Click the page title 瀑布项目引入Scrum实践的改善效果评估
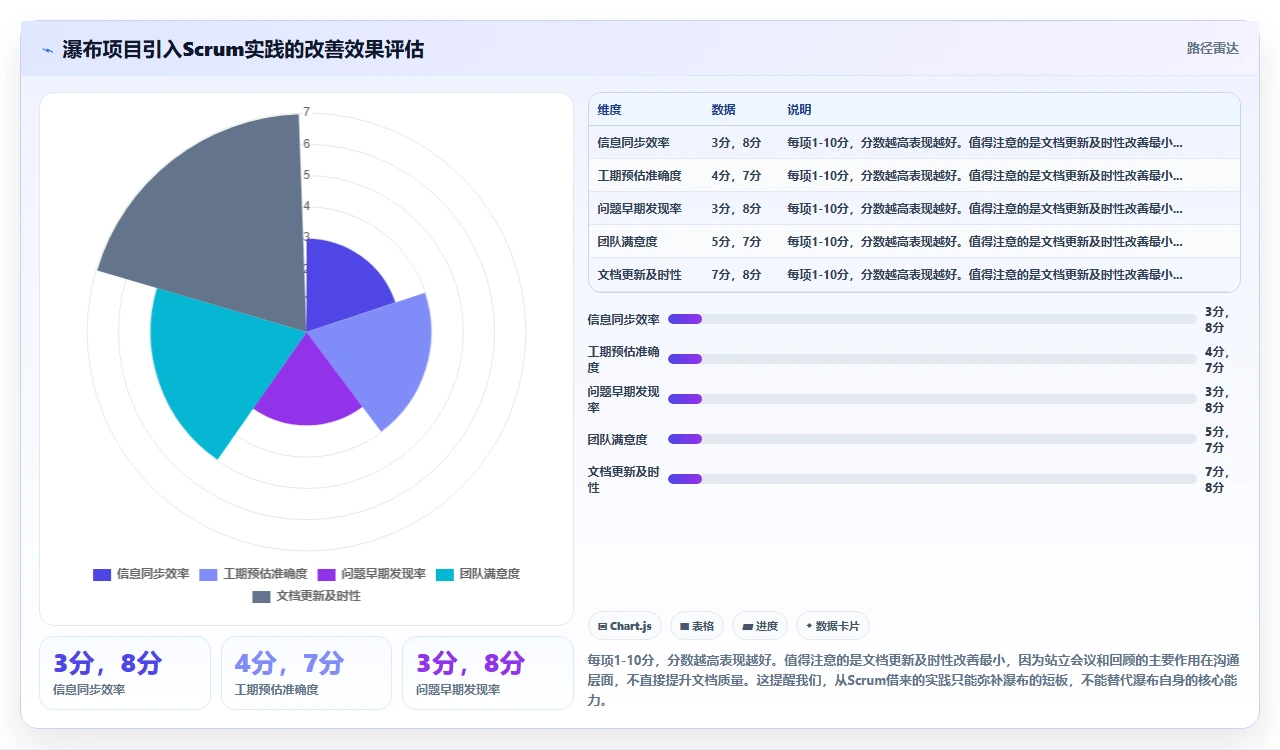The image size is (1280, 750). pos(243,49)
